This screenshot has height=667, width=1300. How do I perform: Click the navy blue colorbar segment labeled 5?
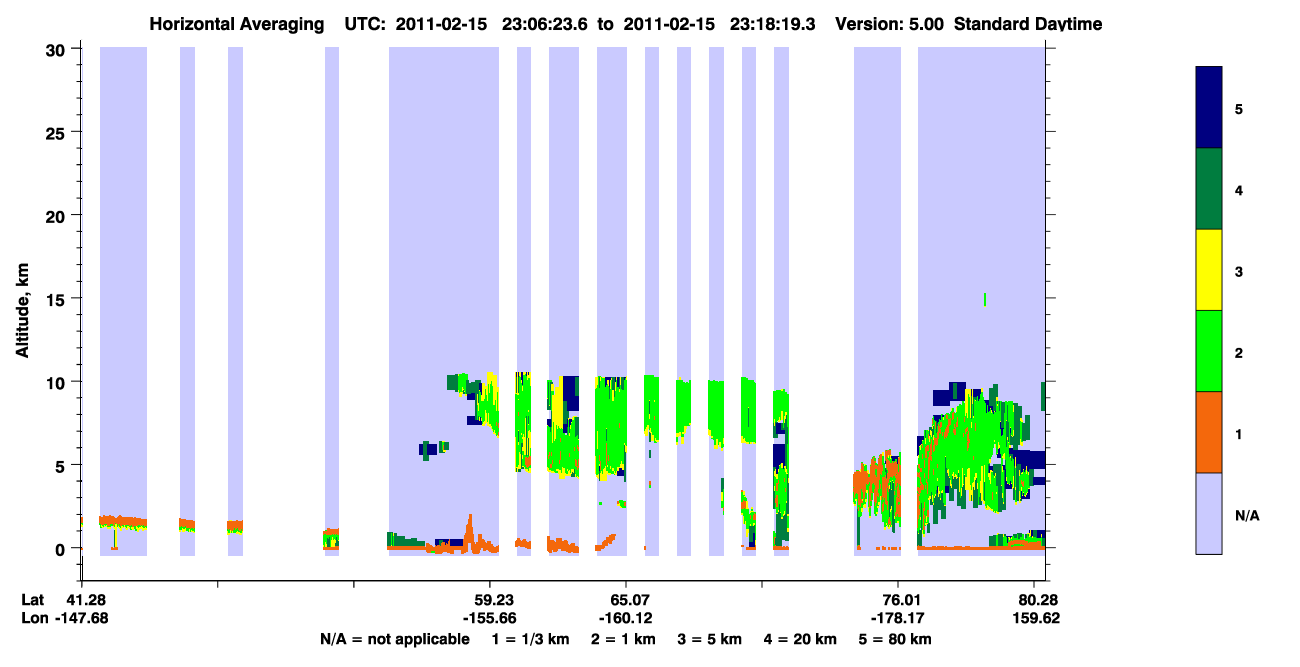1209,108
